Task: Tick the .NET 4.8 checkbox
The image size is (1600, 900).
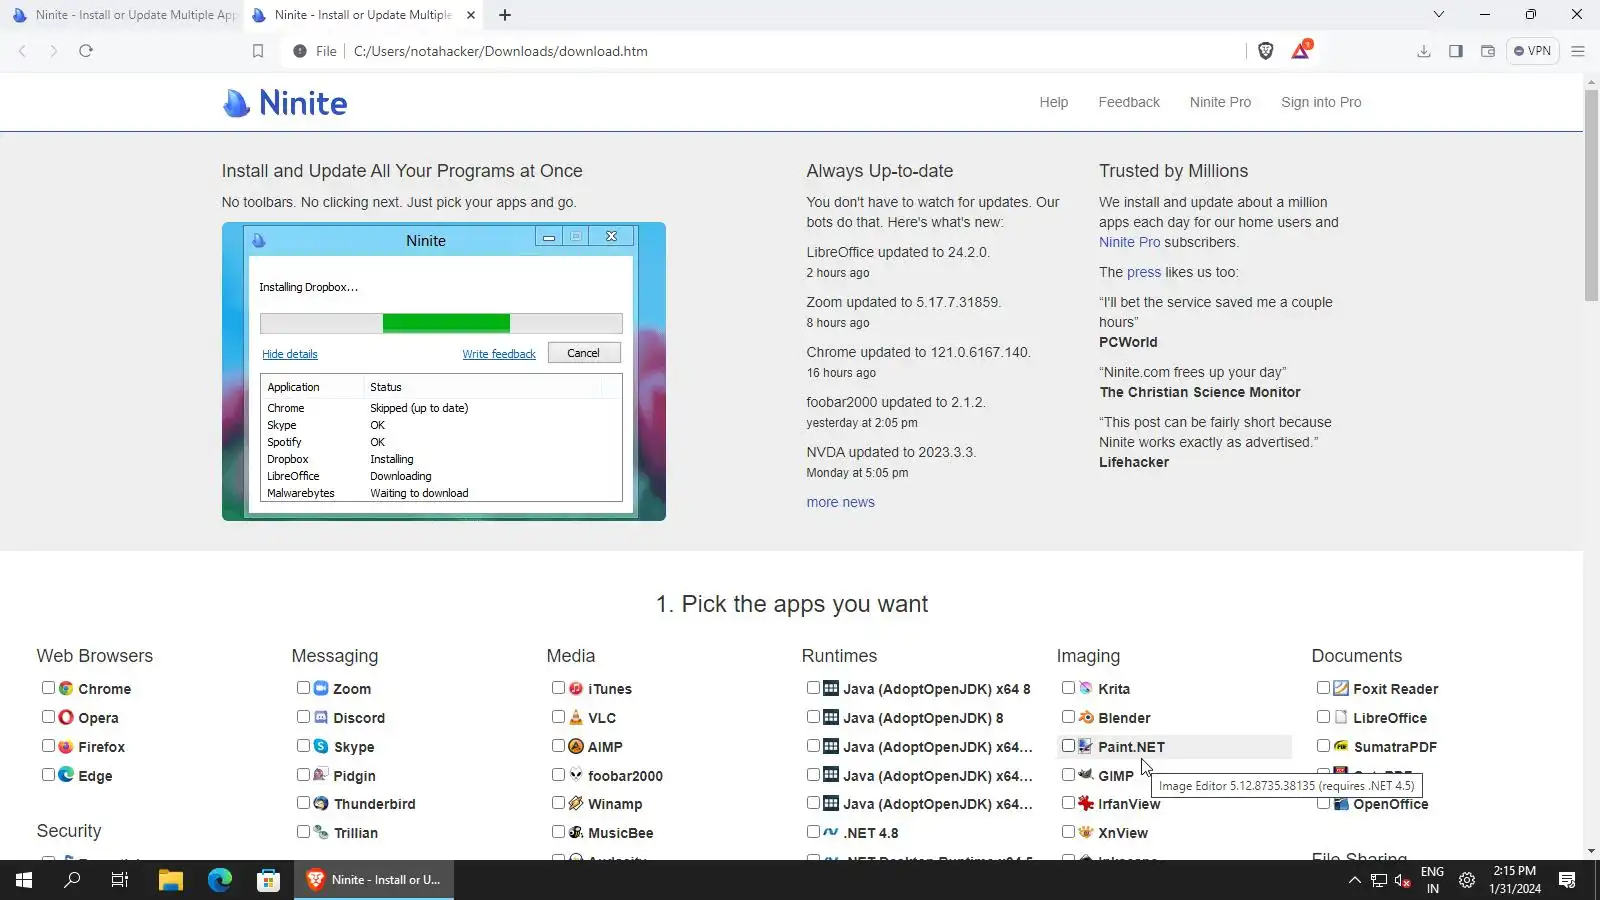Action: click(813, 831)
